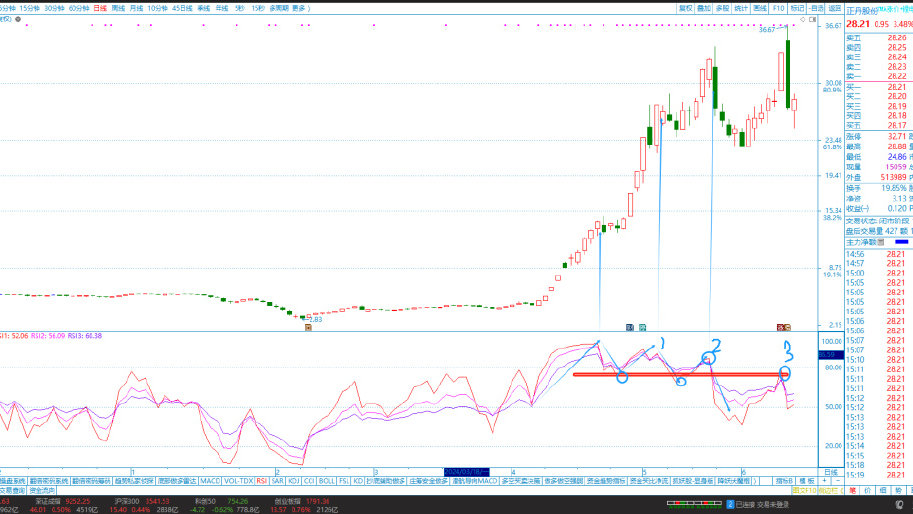Viewport: 913px width, 514px height.
Task: Switch chart period to 60分钟
Action: [78, 7]
